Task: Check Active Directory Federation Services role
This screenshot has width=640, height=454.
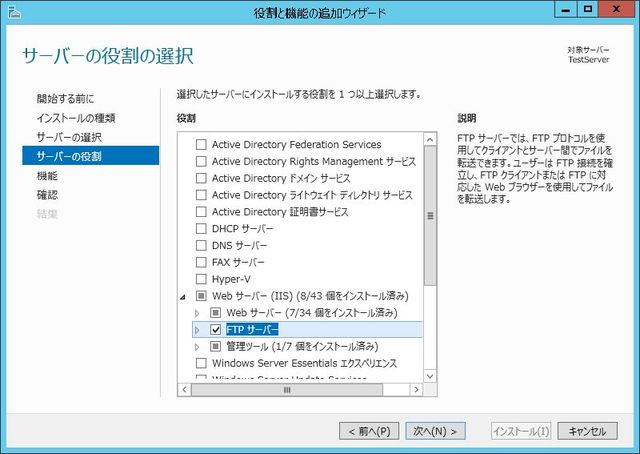Action: pos(201,145)
